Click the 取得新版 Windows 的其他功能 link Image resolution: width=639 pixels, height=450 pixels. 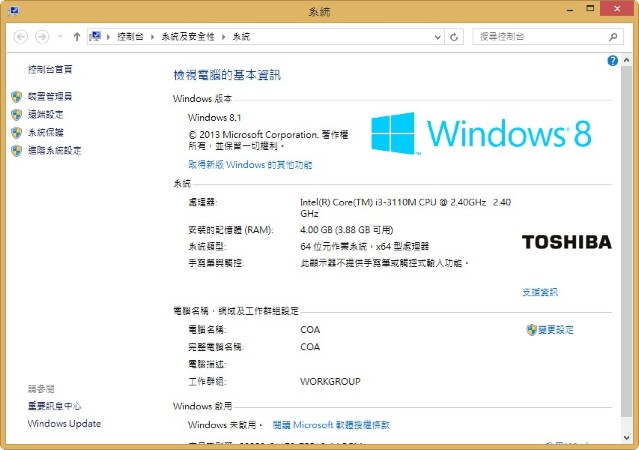[x=250, y=165]
